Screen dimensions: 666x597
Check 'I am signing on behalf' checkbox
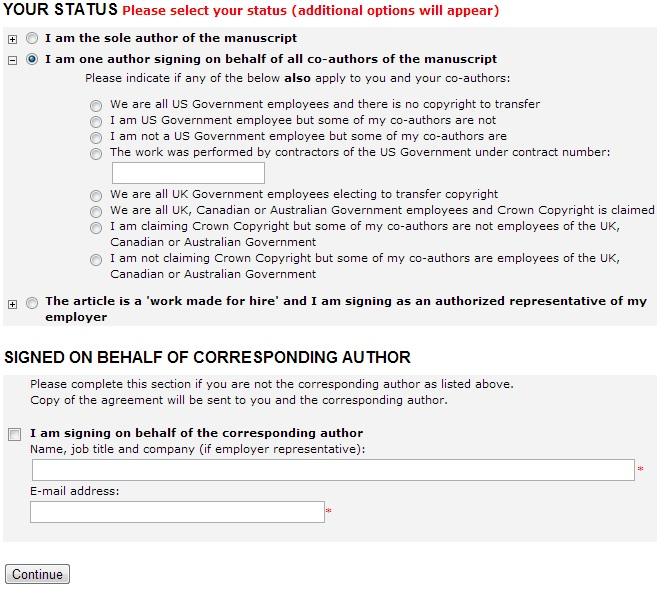coord(14,434)
